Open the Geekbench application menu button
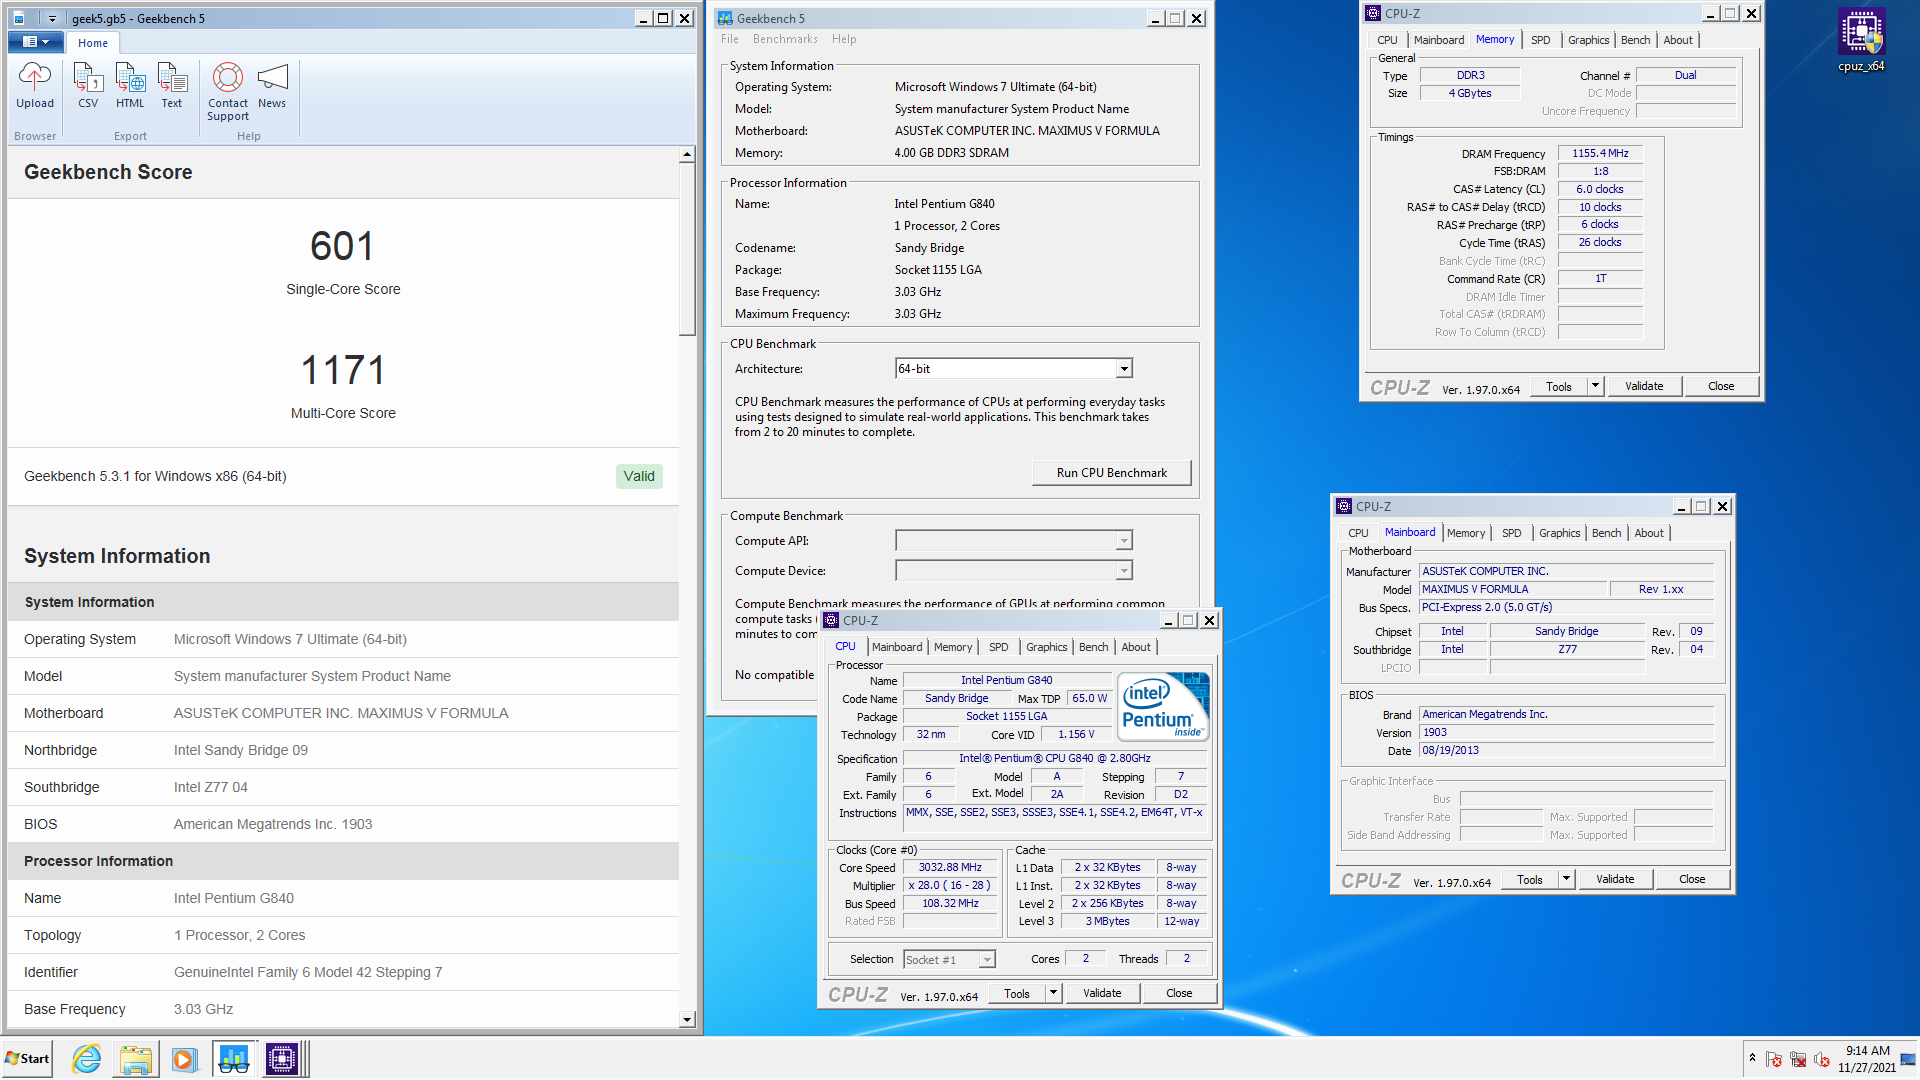The height and width of the screenshot is (1080, 1920). tap(36, 42)
